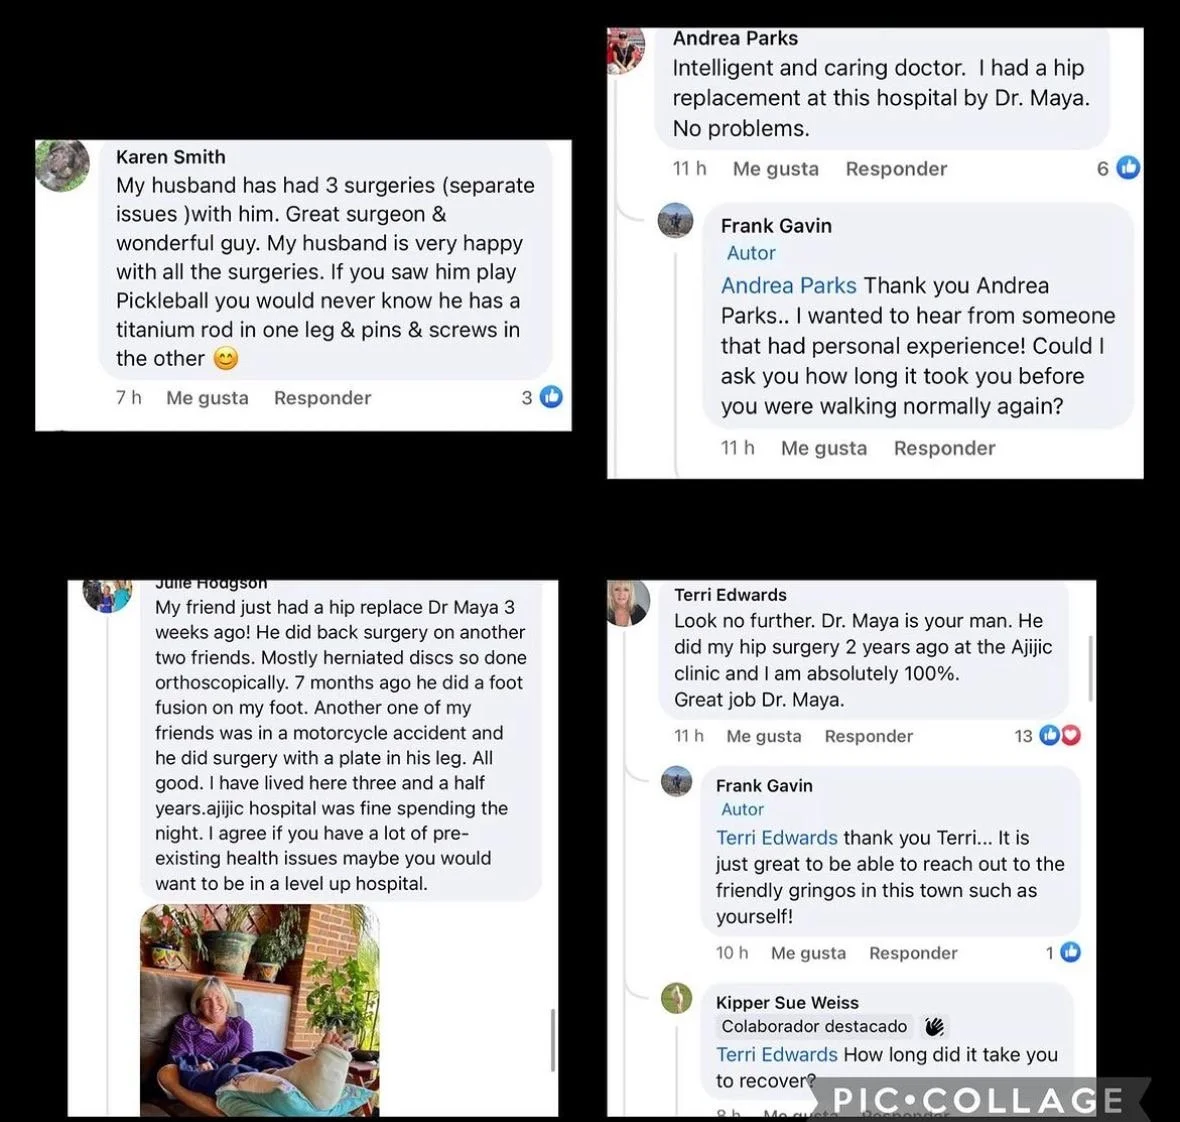The height and width of the screenshot is (1122, 1180).
Task: Click the waving hand badge beside Colaborador destacado
Action: [934, 1026]
